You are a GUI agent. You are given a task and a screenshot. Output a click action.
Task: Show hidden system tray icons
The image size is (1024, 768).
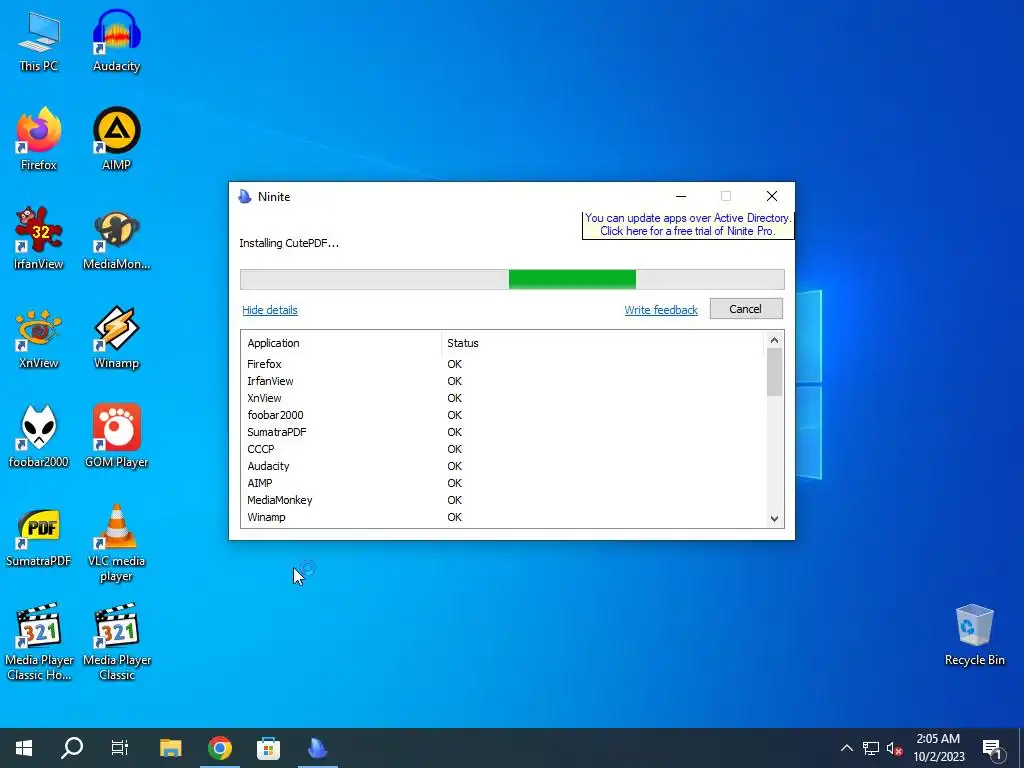point(846,748)
